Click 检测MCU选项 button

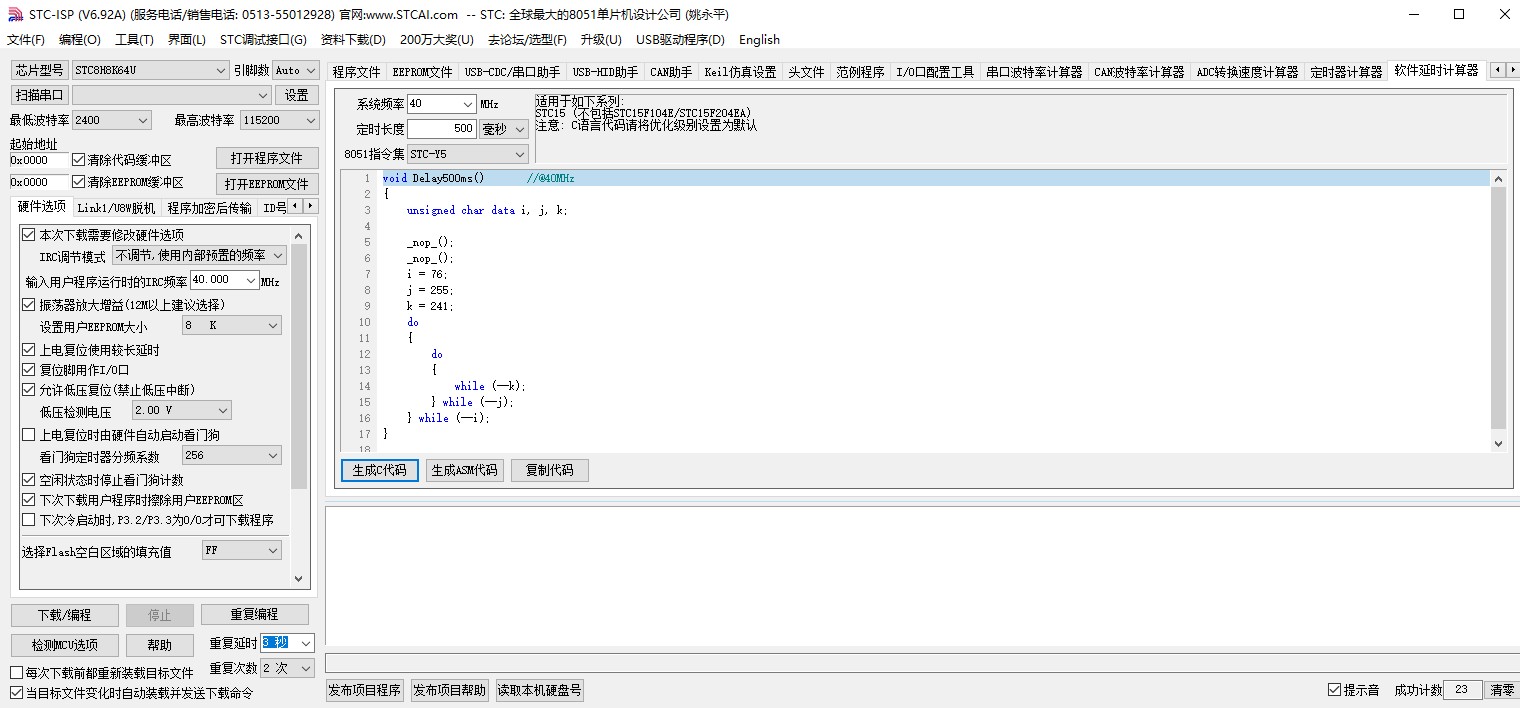(x=65, y=645)
